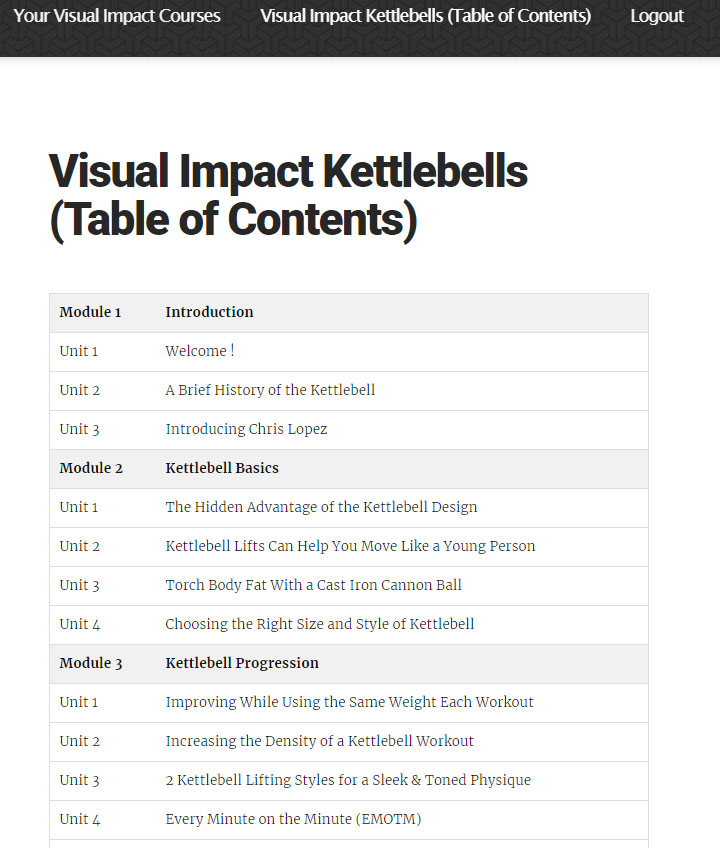
Task: Read 2 Kettlebell Lifting Styles for a Sleek & Toned Physique
Action: [347, 780]
